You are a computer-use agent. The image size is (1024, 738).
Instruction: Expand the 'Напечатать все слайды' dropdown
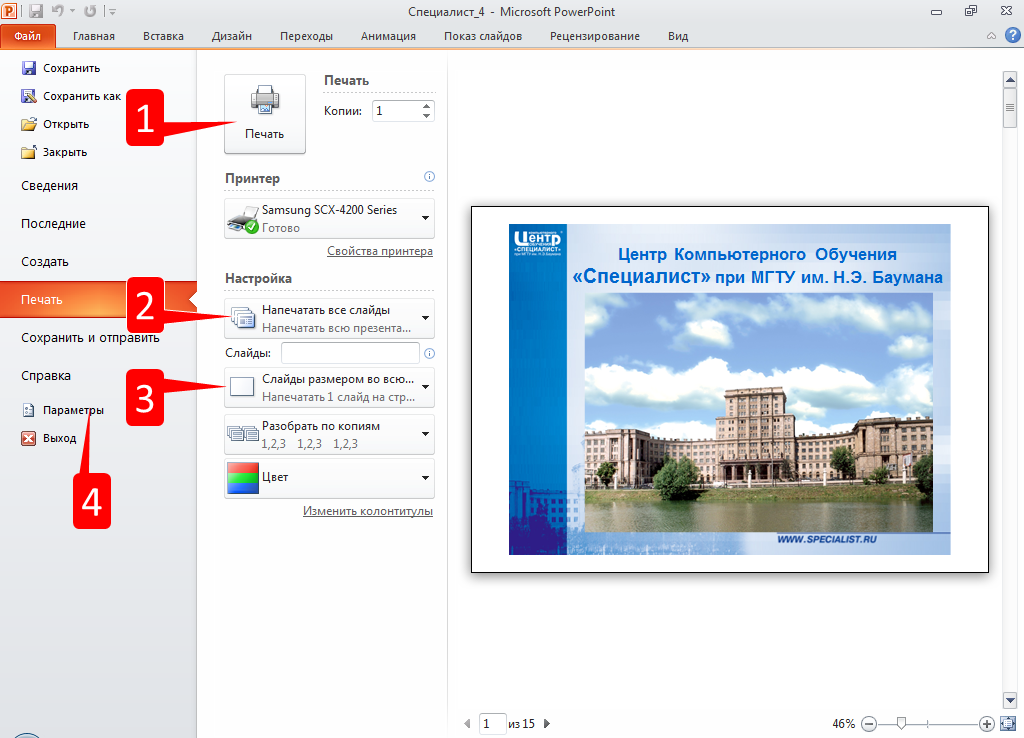(329, 318)
